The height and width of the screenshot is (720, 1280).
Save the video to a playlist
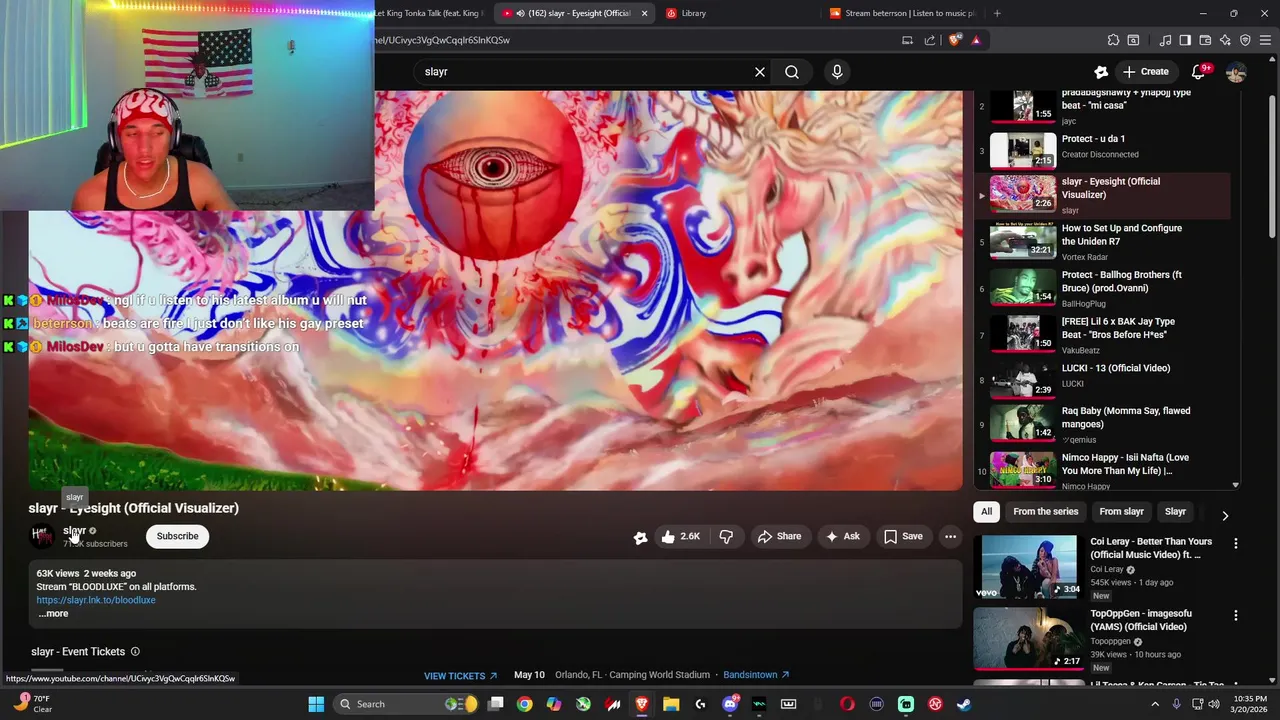click(x=902, y=537)
